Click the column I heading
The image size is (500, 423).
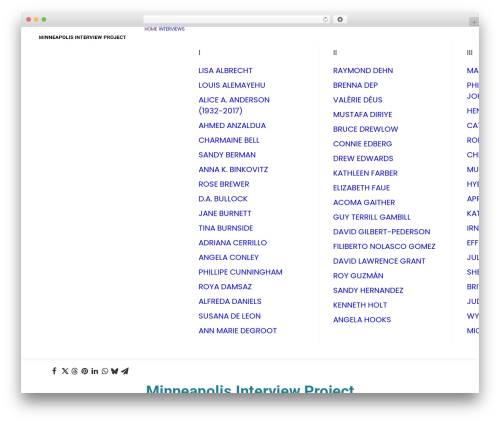tap(199, 53)
